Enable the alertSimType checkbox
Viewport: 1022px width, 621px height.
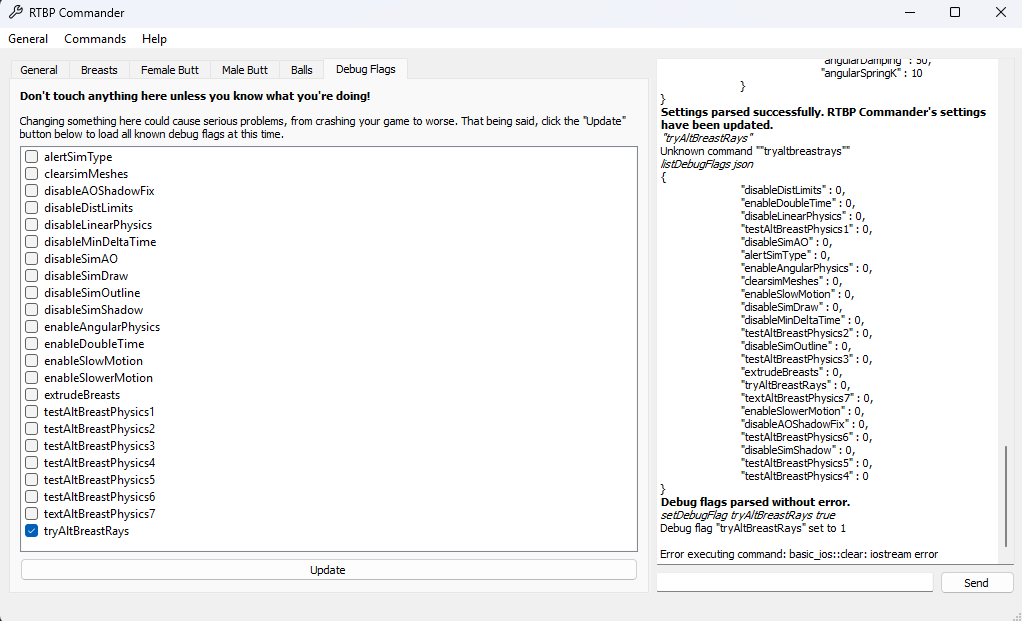(x=31, y=156)
